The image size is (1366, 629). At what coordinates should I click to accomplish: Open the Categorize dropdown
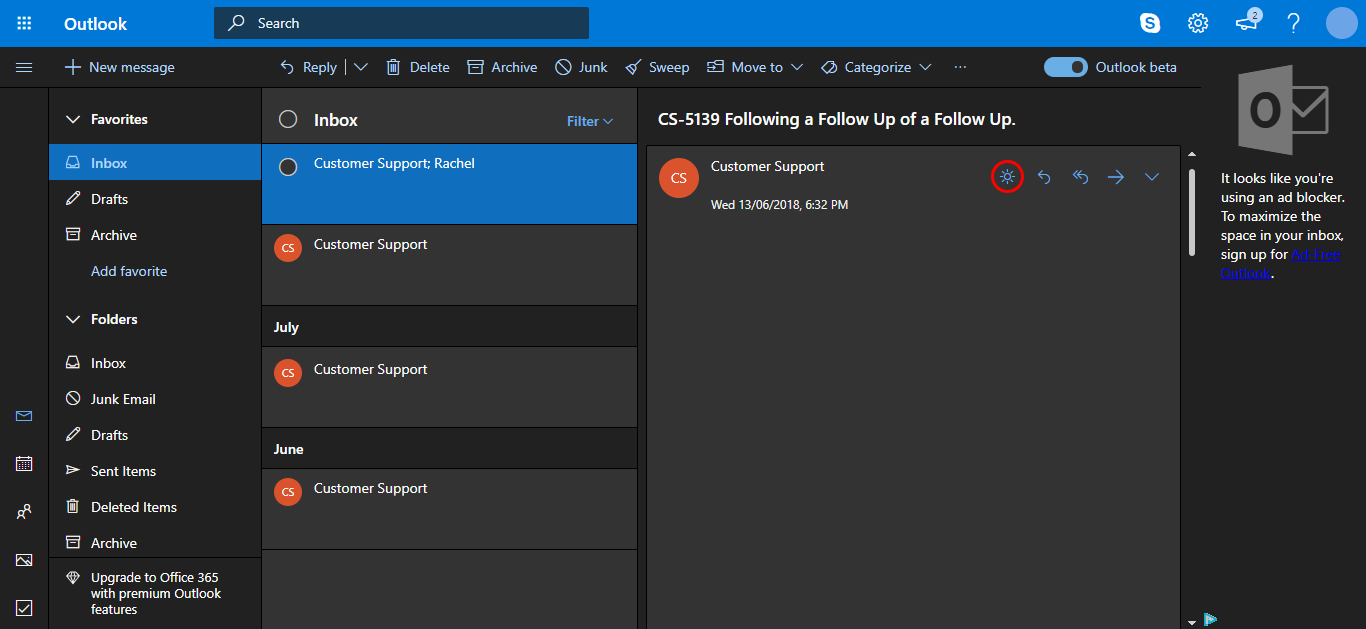tap(876, 67)
